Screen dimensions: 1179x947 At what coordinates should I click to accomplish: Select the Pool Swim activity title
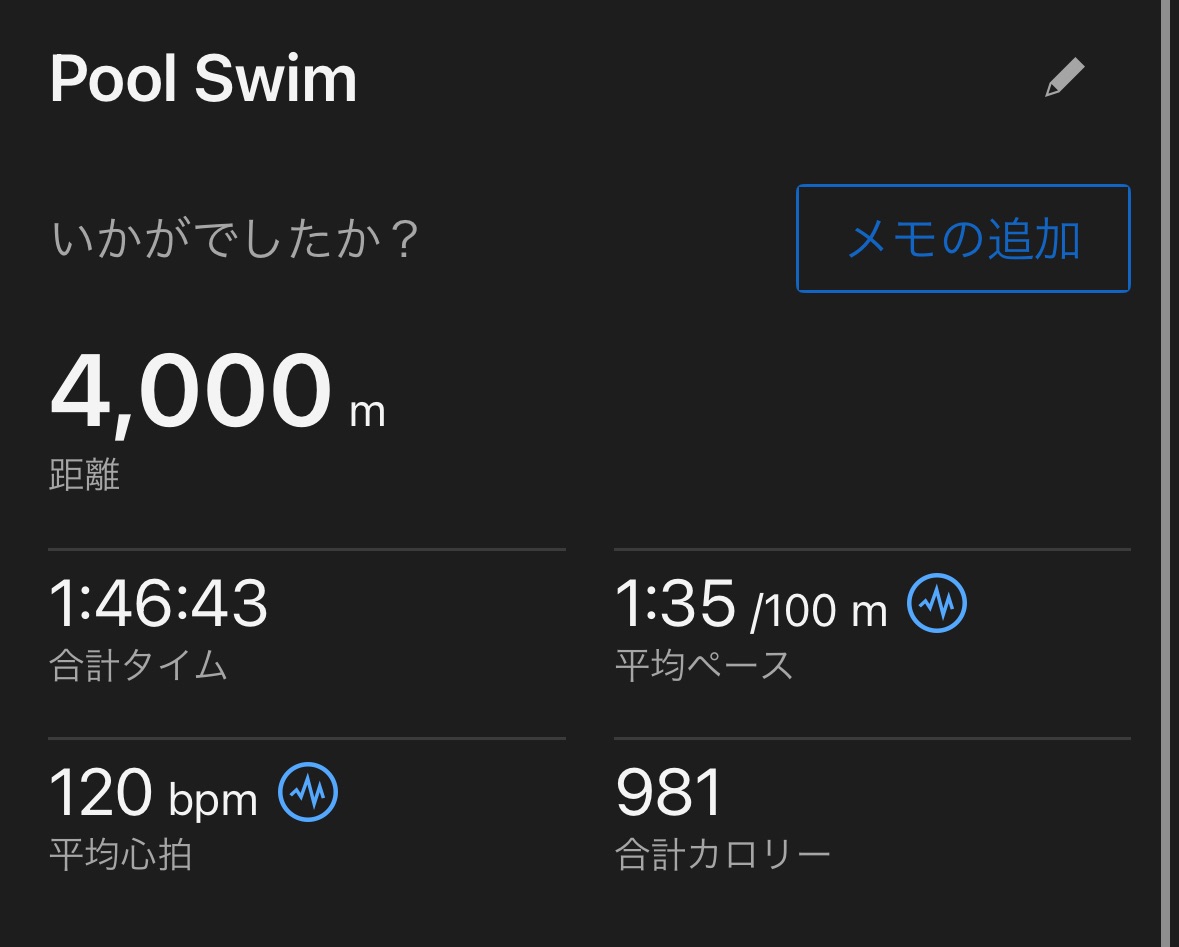(203, 79)
